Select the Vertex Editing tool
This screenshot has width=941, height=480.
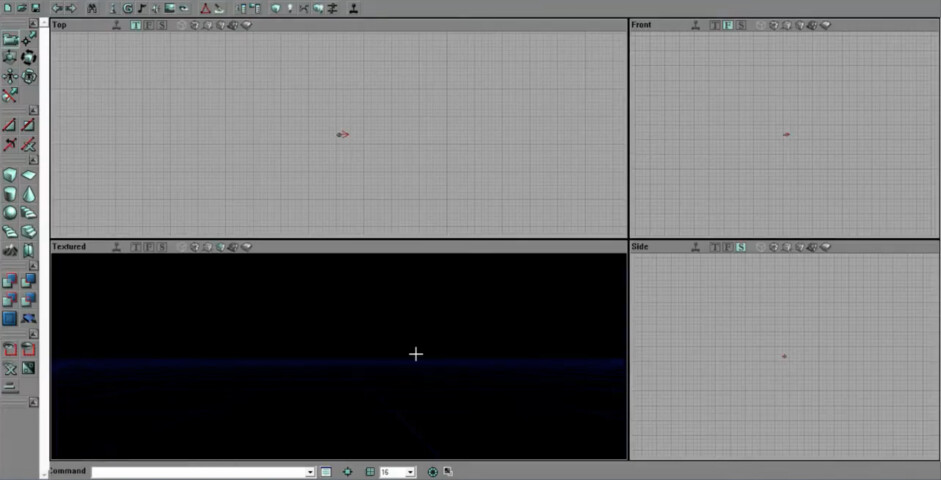[x=29, y=40]
